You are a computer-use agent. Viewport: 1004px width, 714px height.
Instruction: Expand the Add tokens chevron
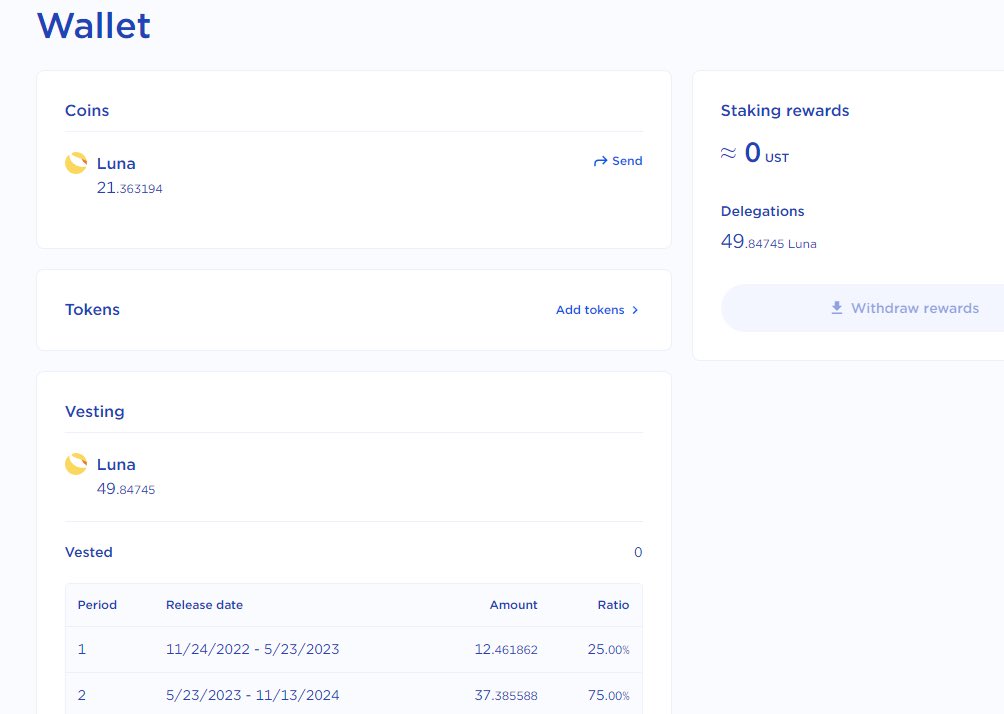coord(635,310)
